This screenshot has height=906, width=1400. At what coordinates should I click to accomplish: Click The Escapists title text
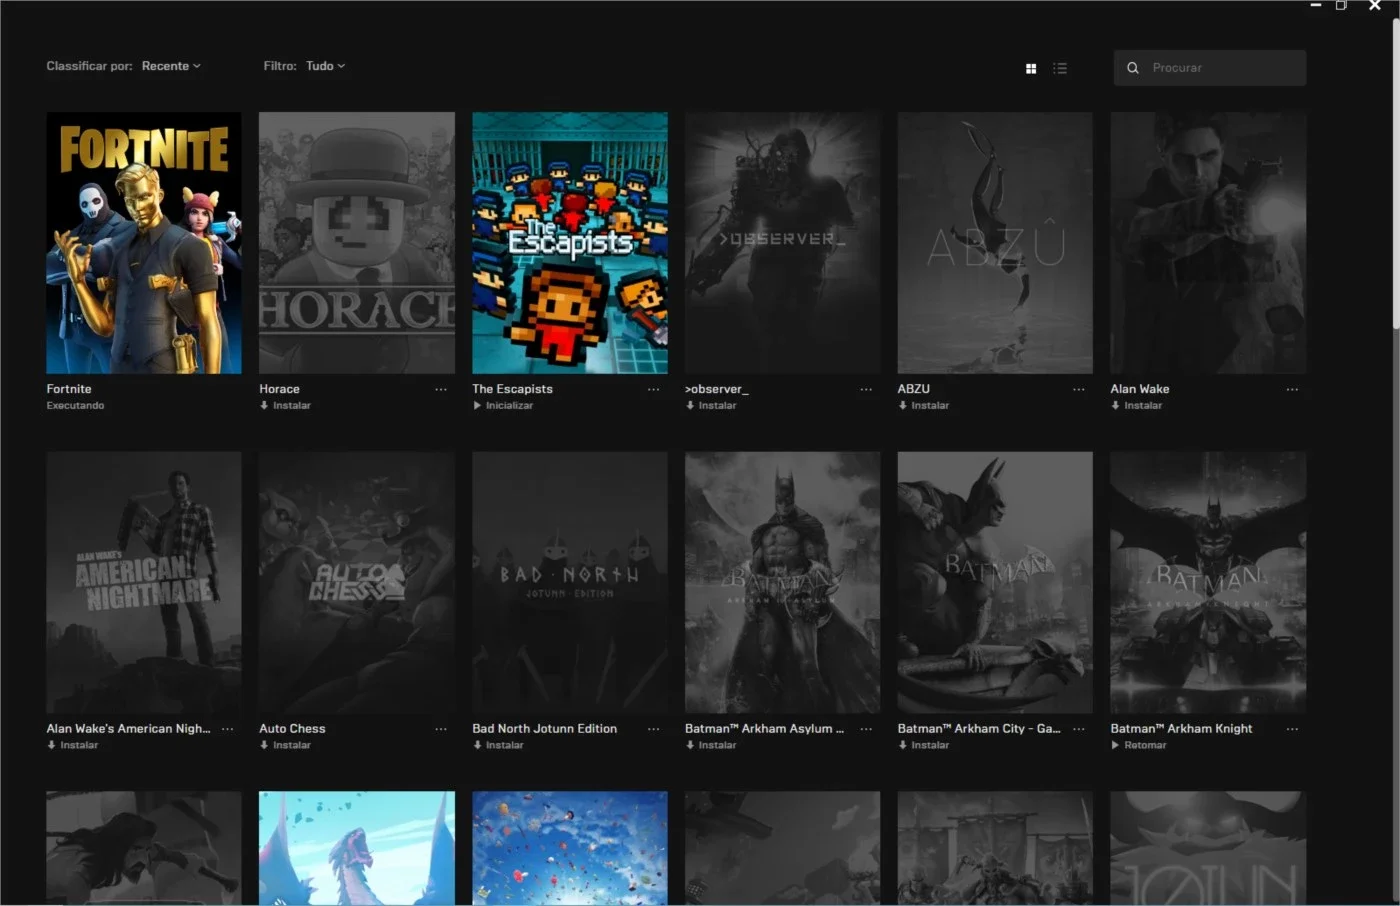(512, 389)
